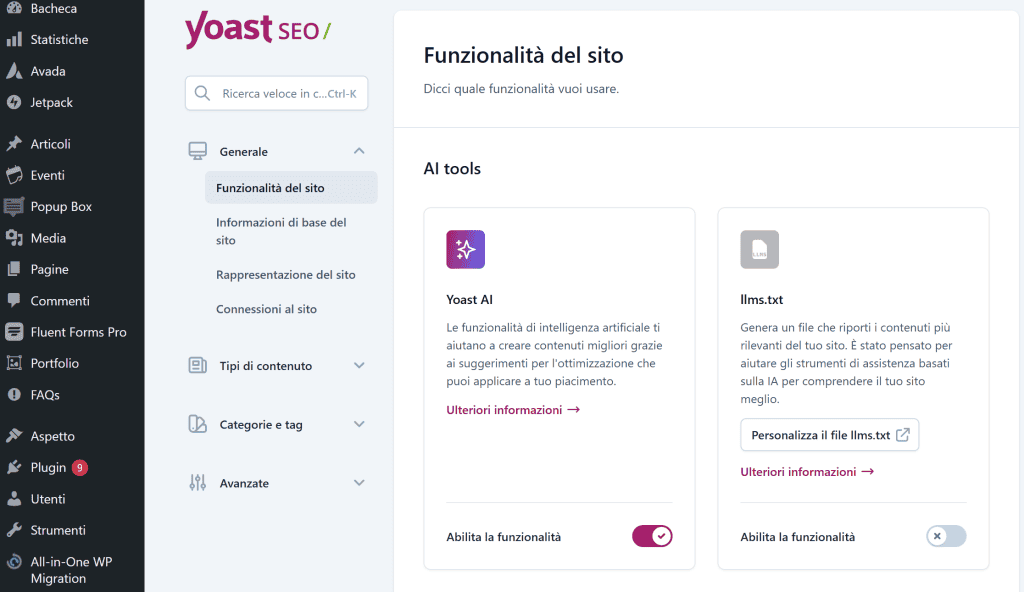1024x592 pixels.
Task: Click the Avada sidebar icon
Action: click(x=14, y=71)
